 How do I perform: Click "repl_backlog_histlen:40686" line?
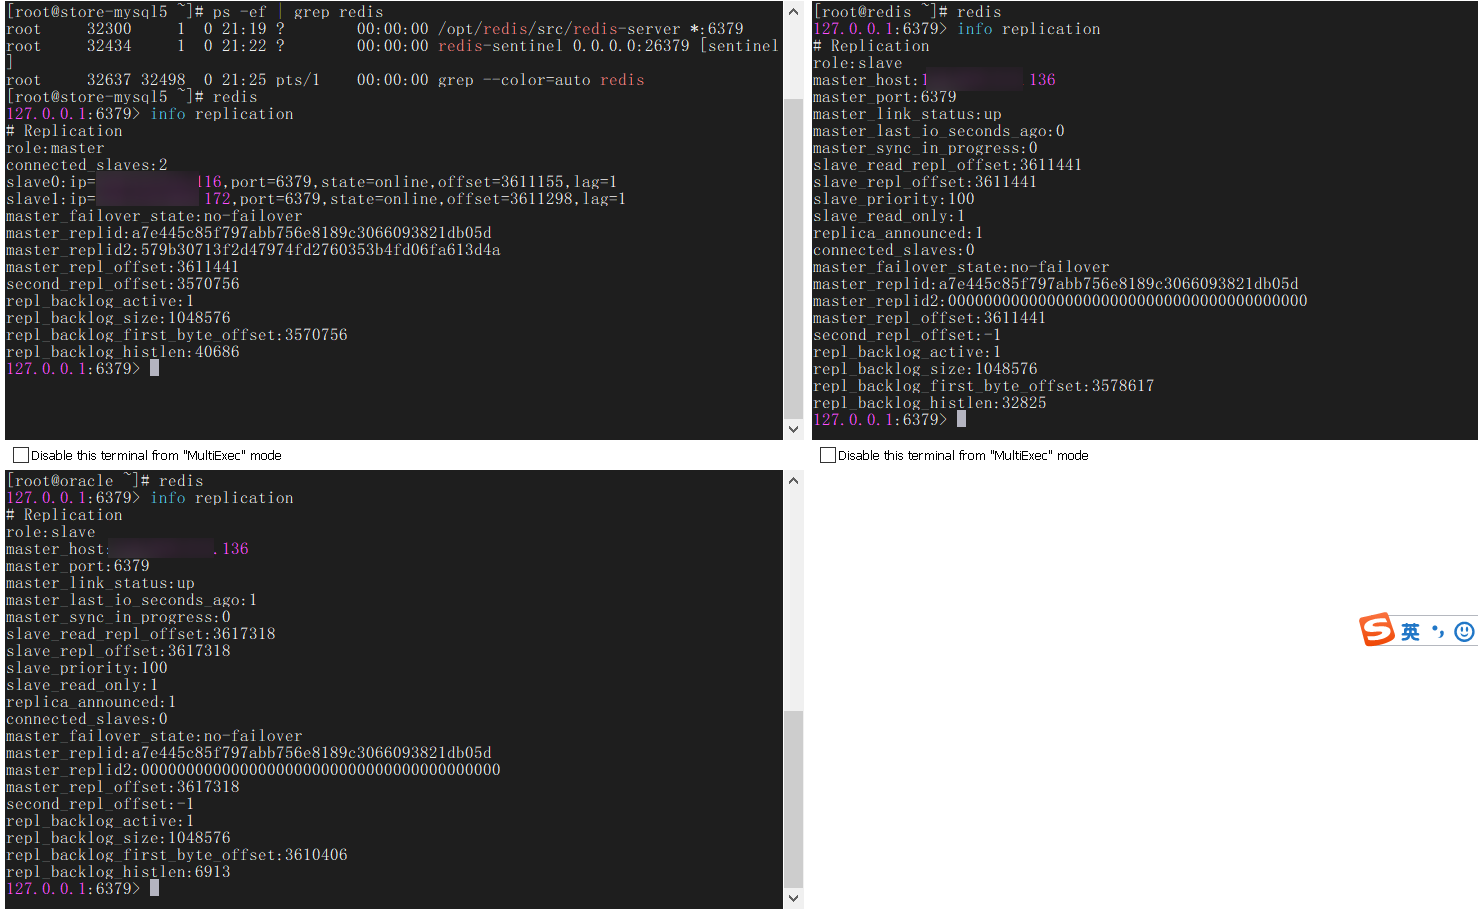(x=123, y=352)
